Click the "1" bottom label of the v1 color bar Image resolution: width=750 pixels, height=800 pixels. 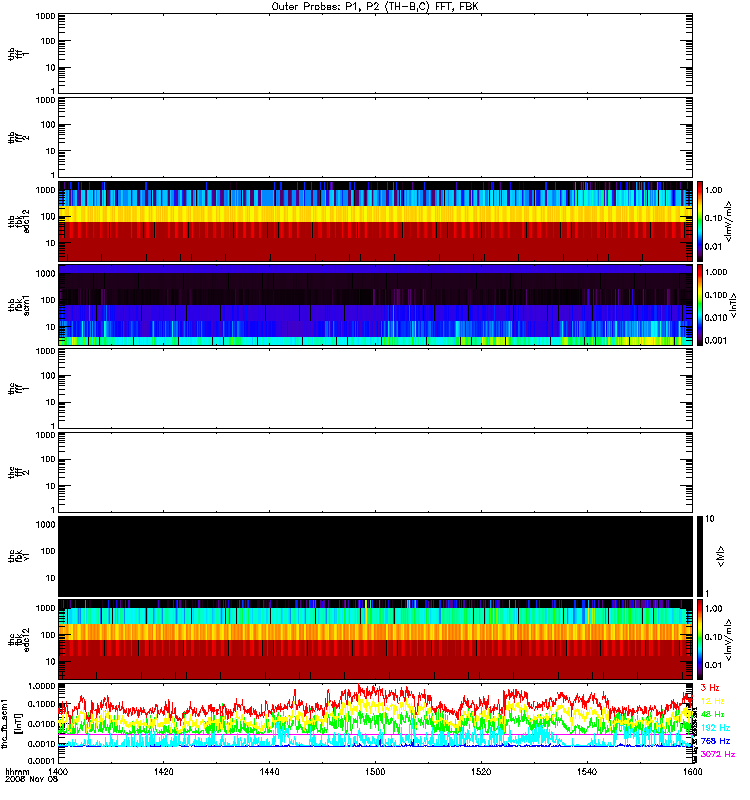(x=707, y=593)
